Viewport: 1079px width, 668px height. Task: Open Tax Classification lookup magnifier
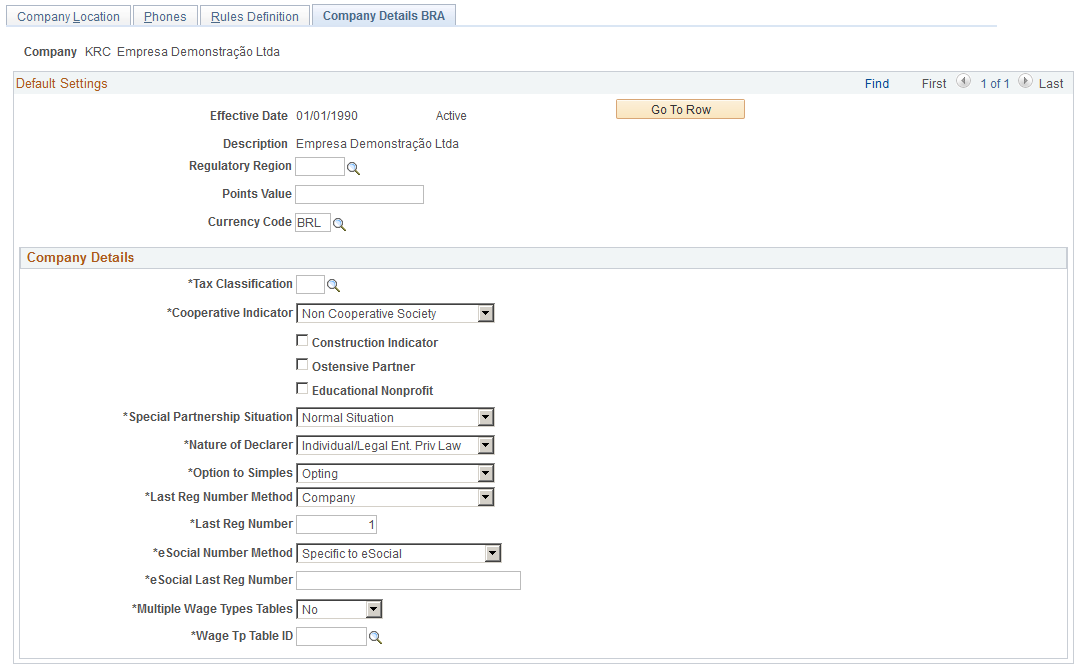[333, 285]
